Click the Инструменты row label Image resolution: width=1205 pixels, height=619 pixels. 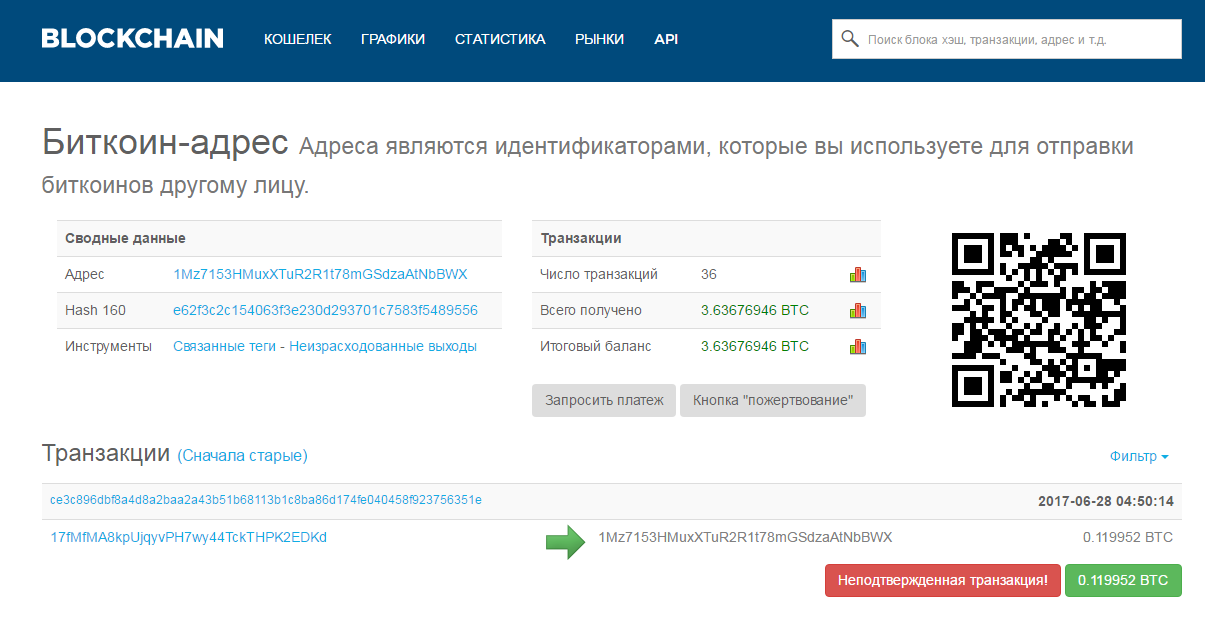[108, 346]
